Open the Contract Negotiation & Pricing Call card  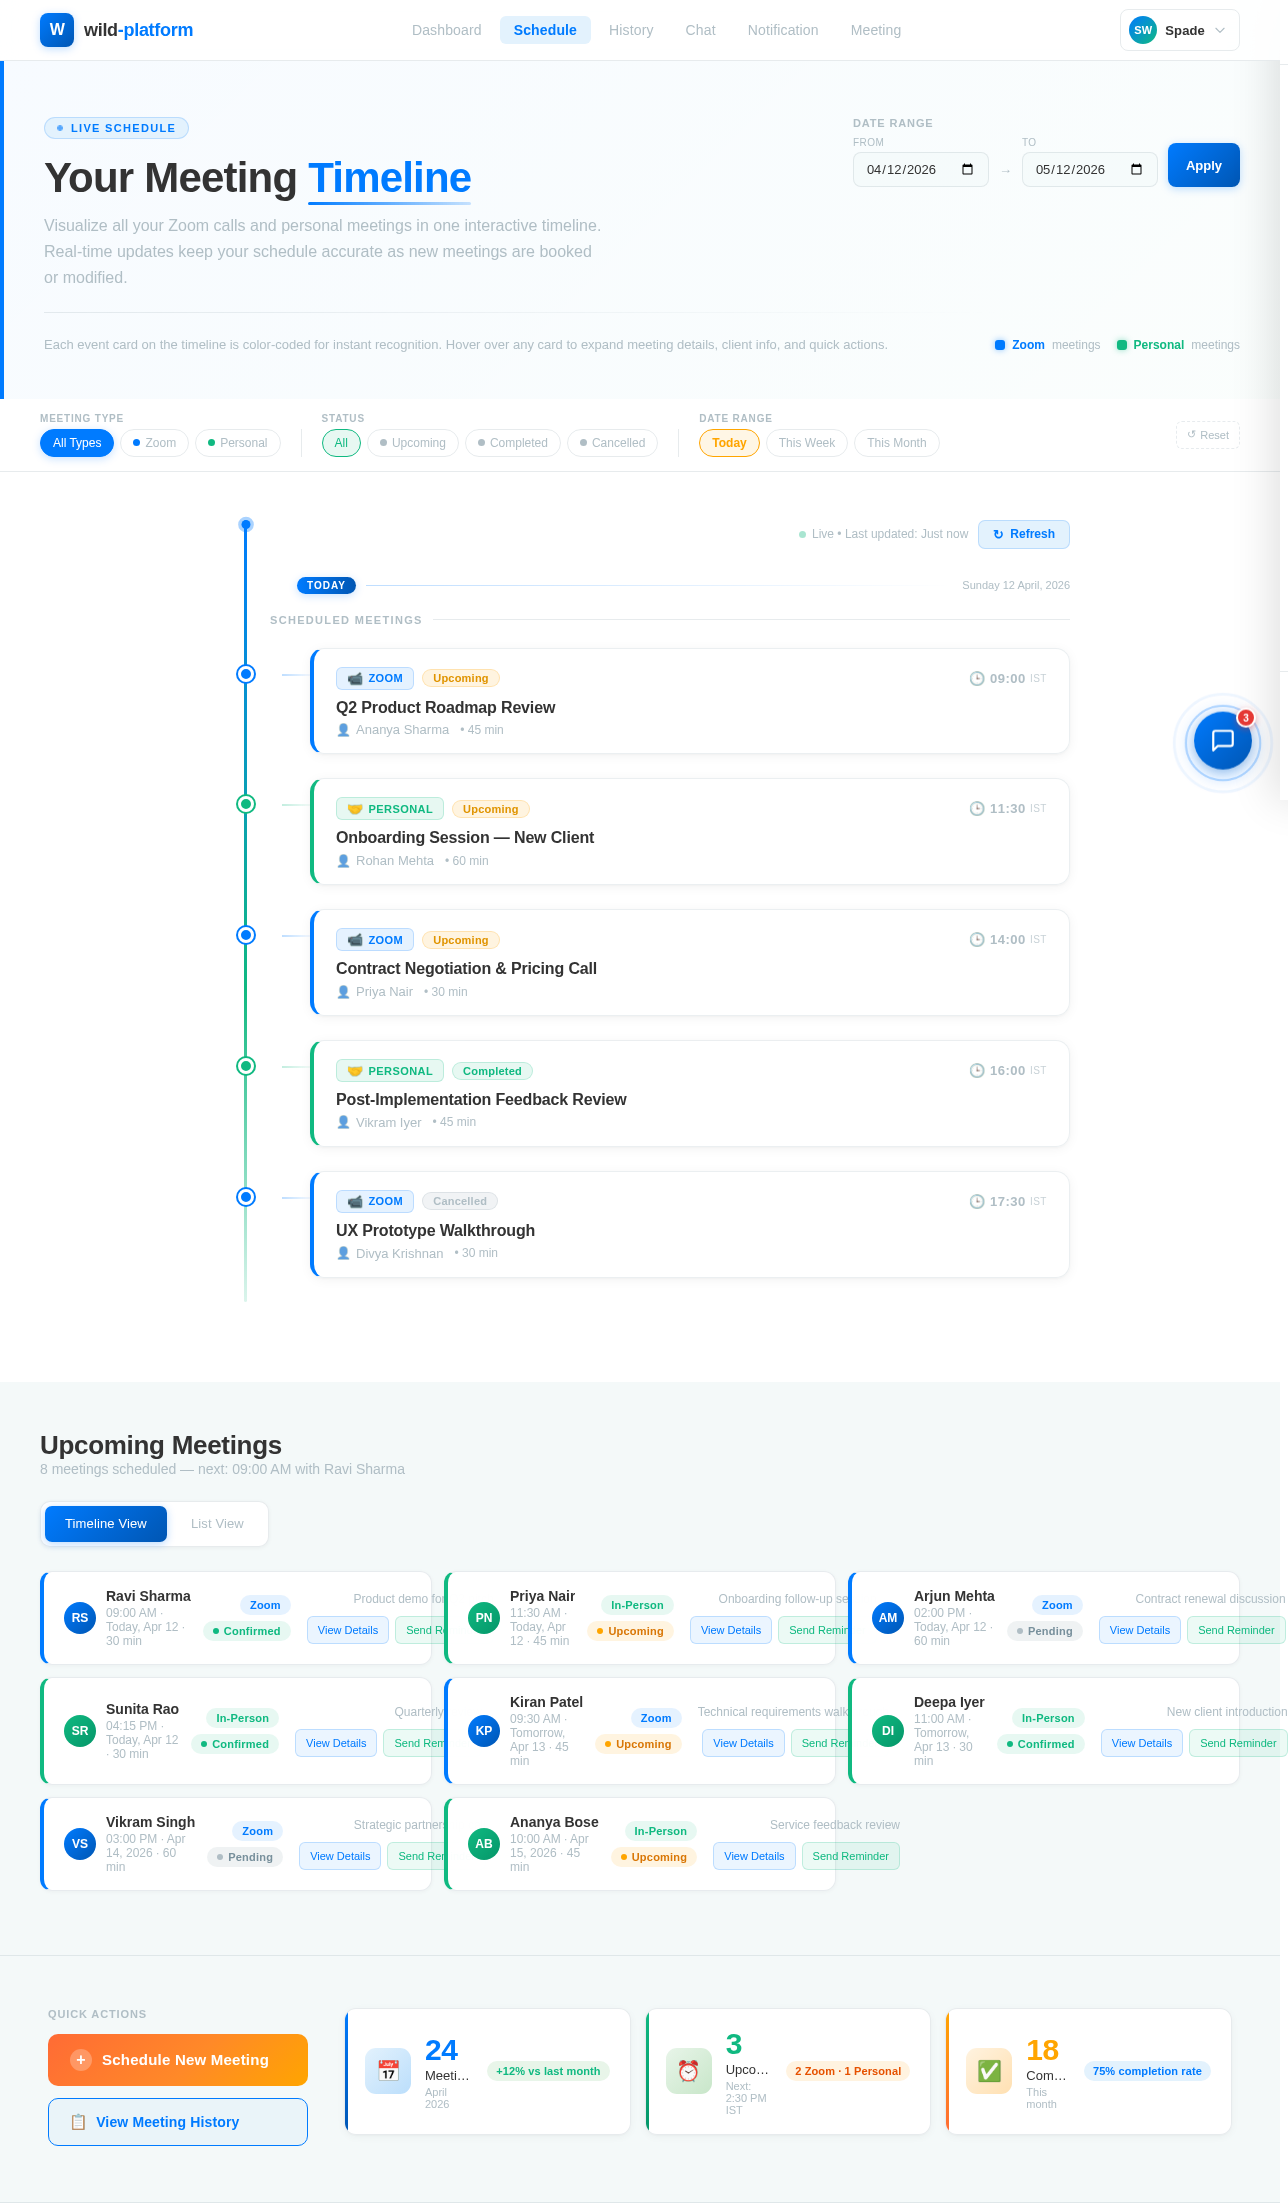point(690,963)
